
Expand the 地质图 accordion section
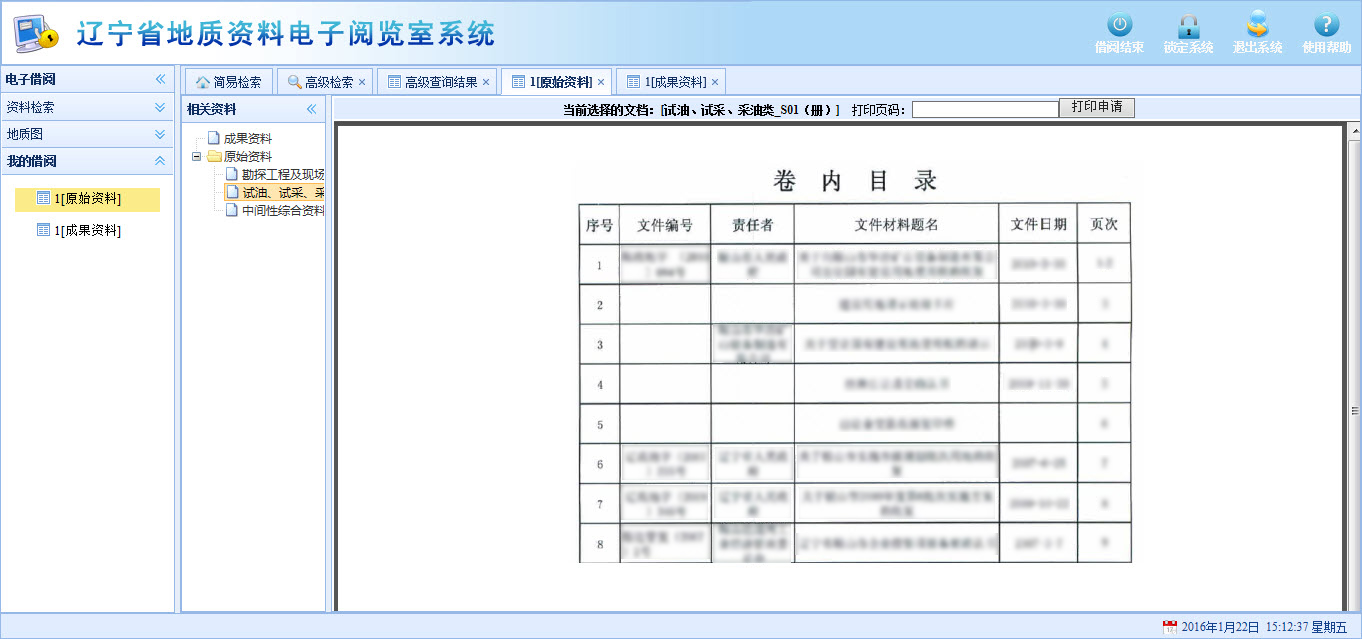click(160, 134)
